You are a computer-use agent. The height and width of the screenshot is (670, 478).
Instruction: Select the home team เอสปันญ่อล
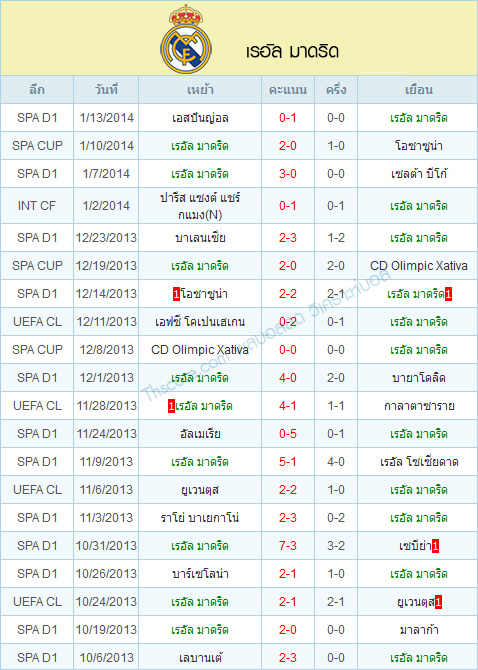coord(200,118)
